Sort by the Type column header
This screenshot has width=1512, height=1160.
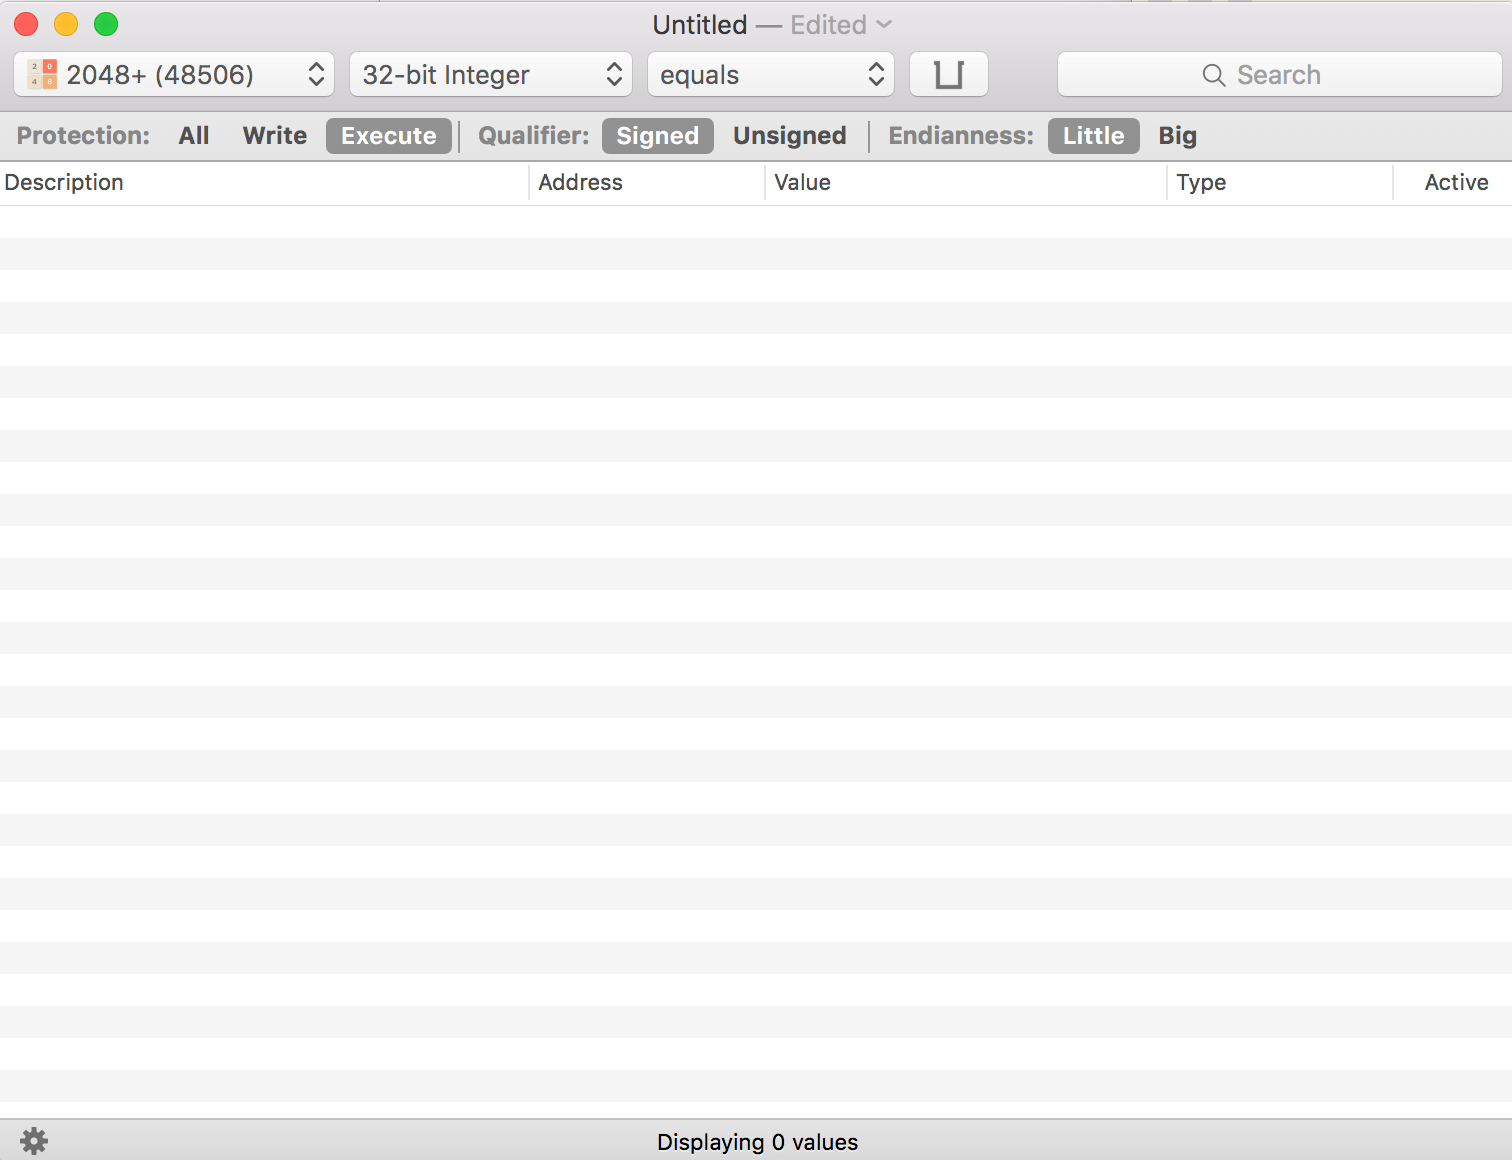[x=1280, y=183]
